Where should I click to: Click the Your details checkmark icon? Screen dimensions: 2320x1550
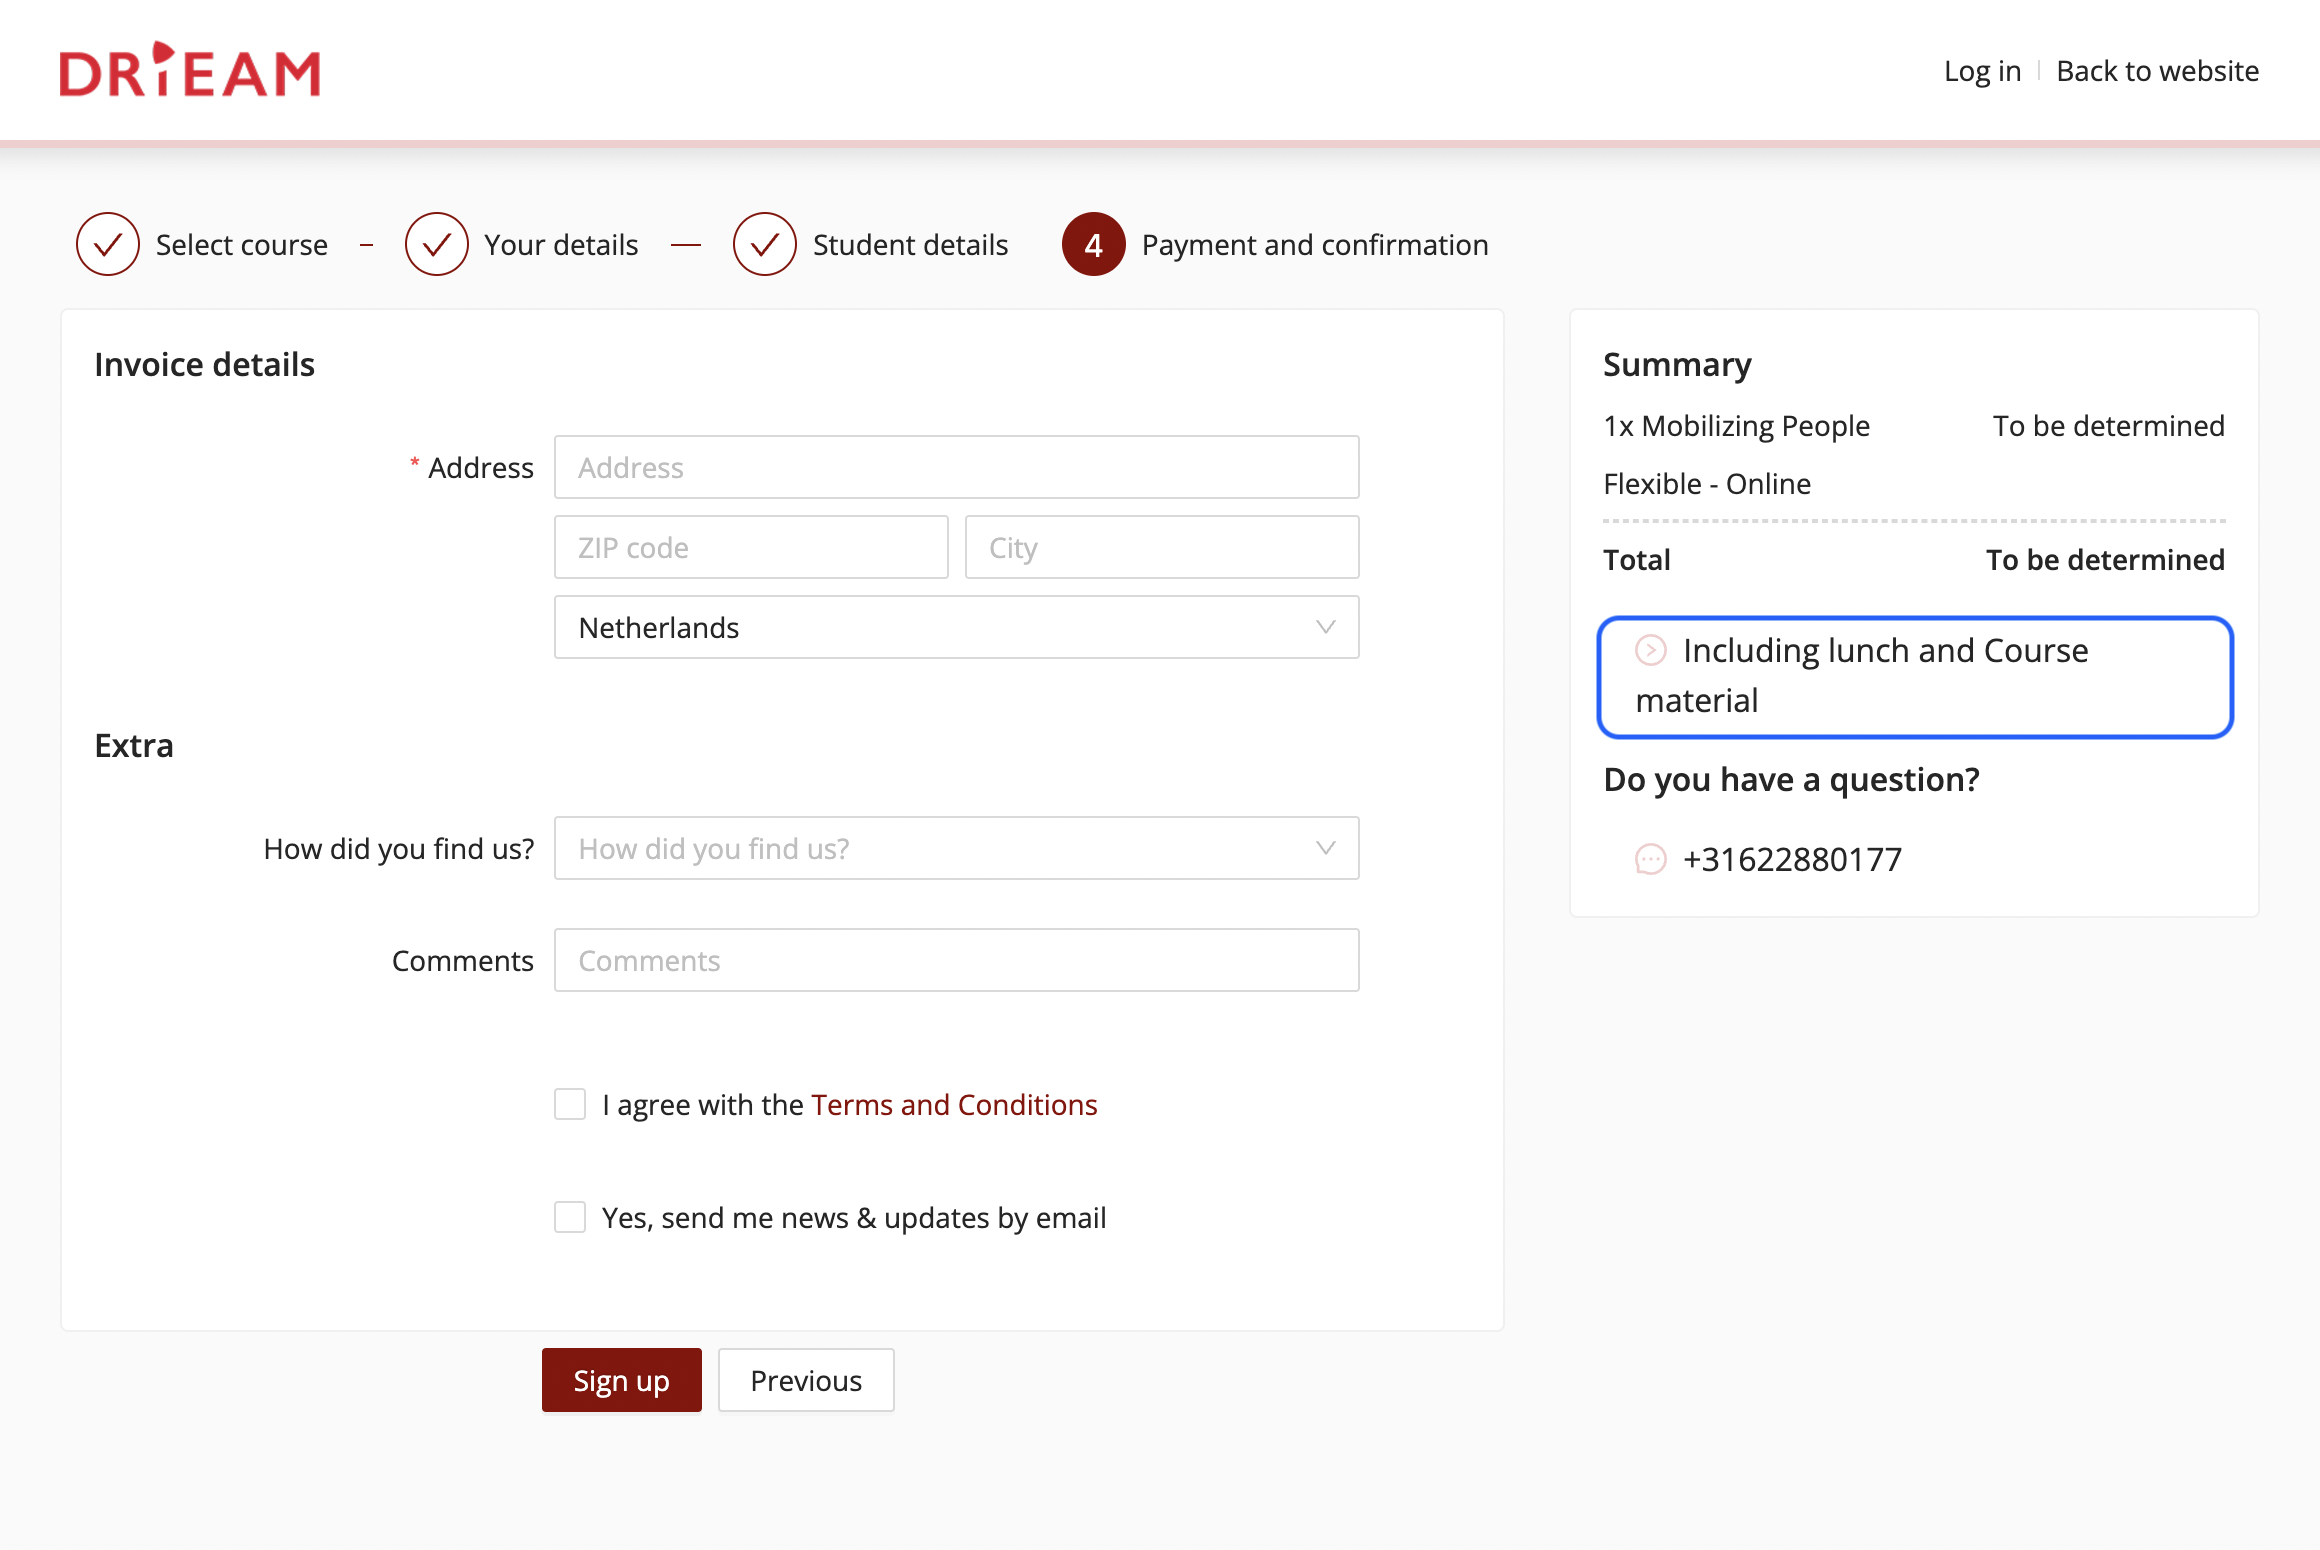(437, 244)
